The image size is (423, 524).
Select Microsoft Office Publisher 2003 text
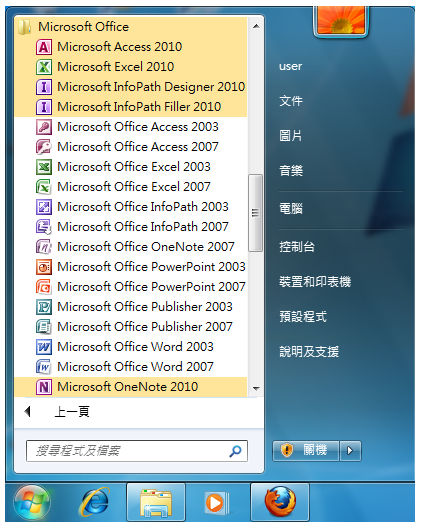point(145,307)
